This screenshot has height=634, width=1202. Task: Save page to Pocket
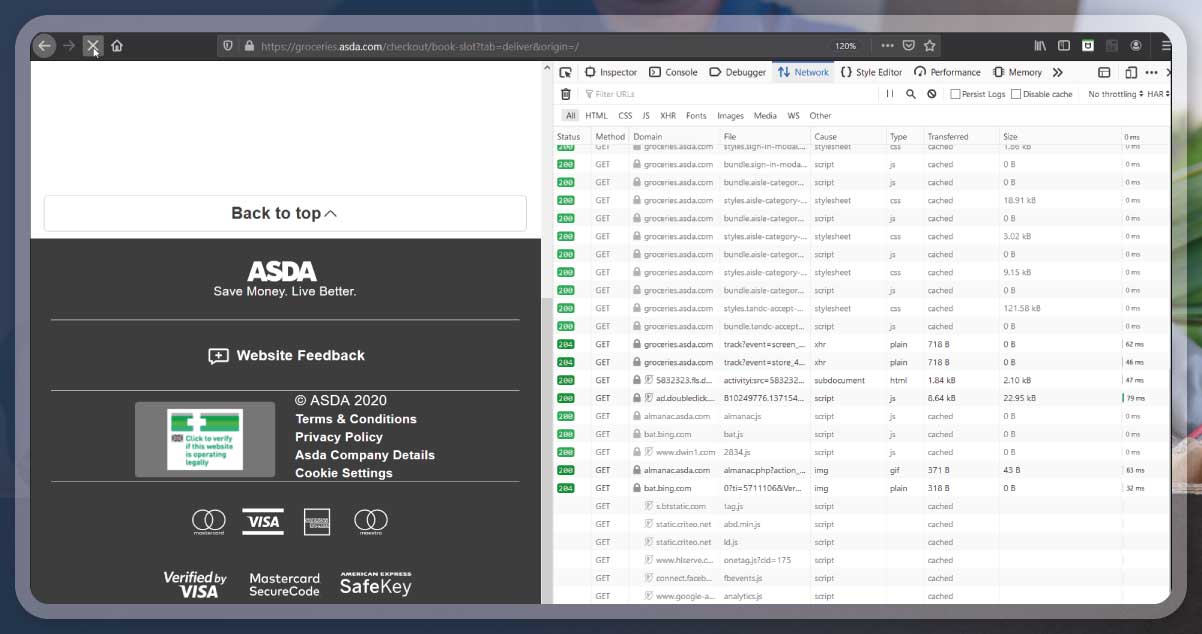pyautogui.click(x=909, y=46)
